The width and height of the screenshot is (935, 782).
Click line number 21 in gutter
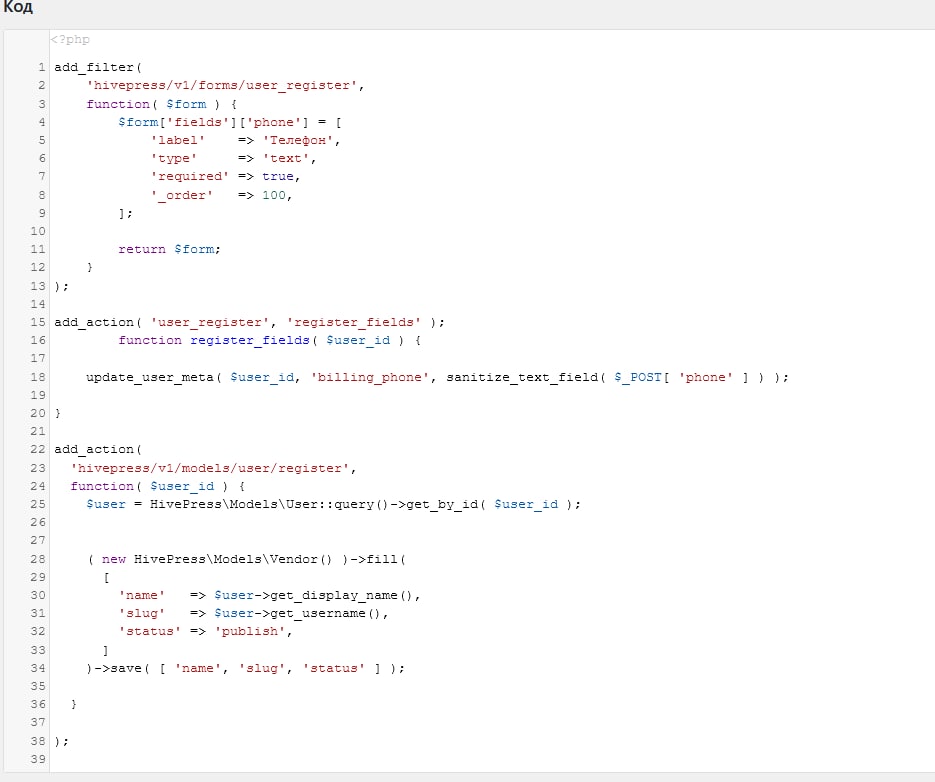click(38, 431)
